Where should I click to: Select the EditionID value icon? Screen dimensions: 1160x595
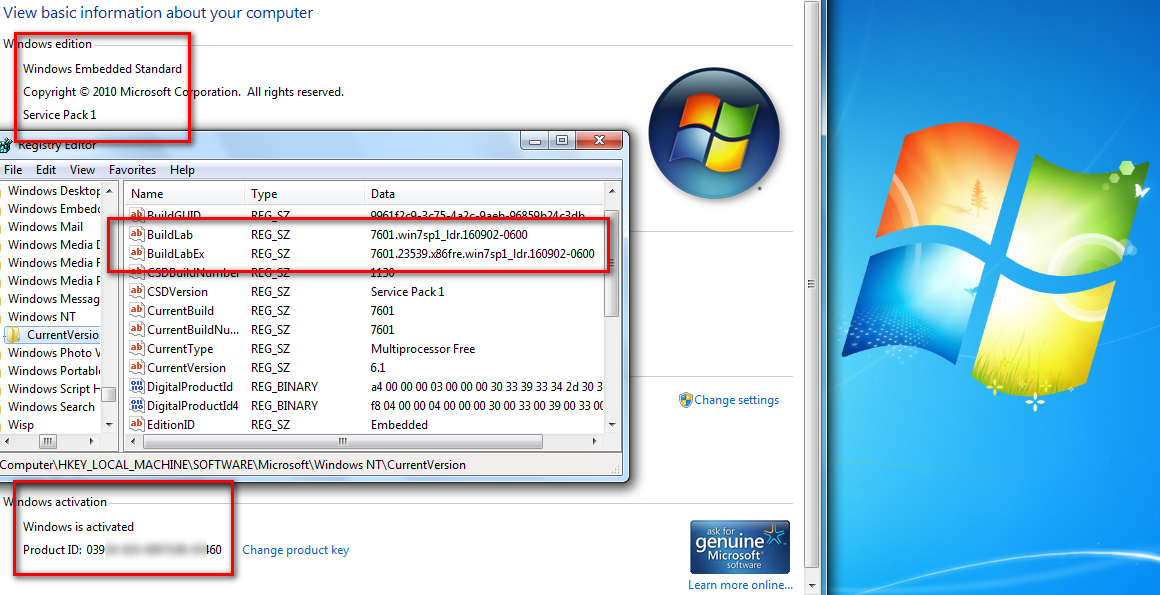click(x=137, y=424)
